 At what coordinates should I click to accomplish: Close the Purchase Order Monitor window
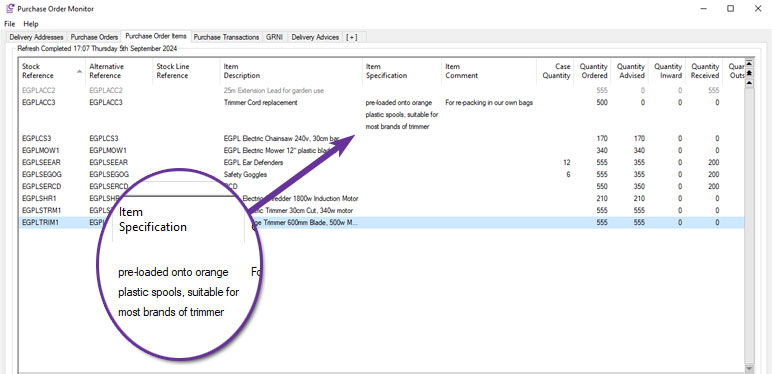pos(758,8)
